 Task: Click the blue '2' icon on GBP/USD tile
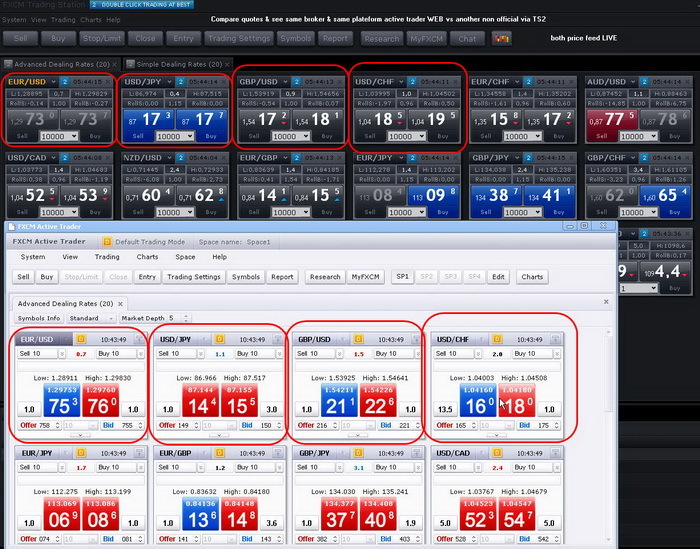pyautogui.click(x=296, y=82)
